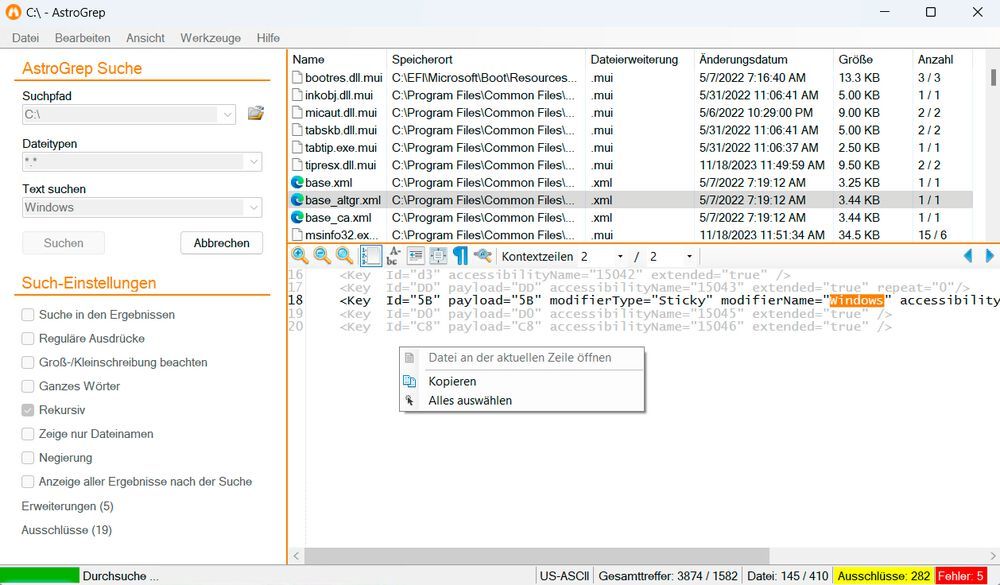1000x585 pixels.
Task: Click the entire file preview icon
Action: click(437, 256)
